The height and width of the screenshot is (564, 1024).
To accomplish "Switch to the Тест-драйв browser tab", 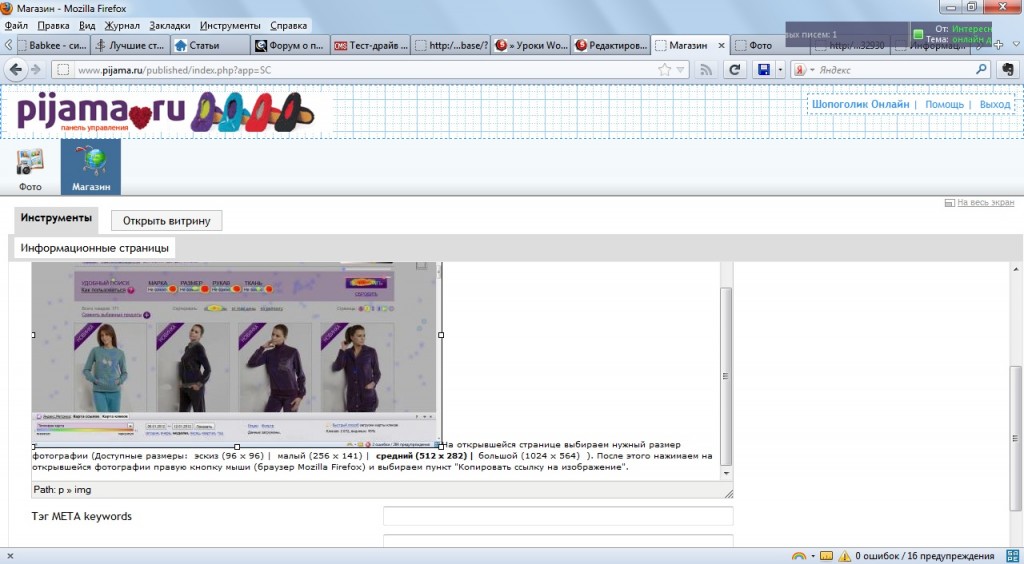I will pos(370,45).
